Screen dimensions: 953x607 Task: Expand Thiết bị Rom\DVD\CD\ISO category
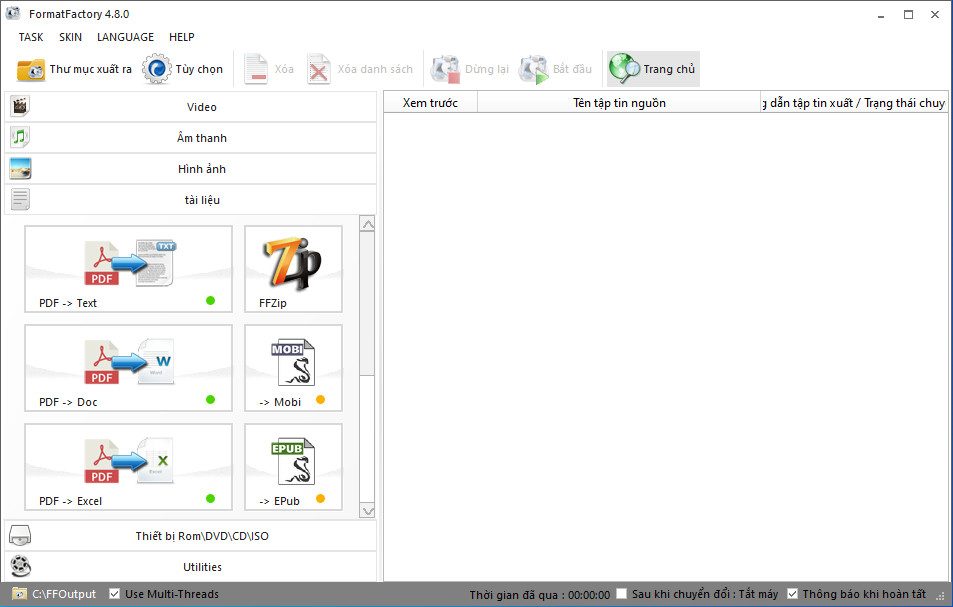click(x=190, y=536)
